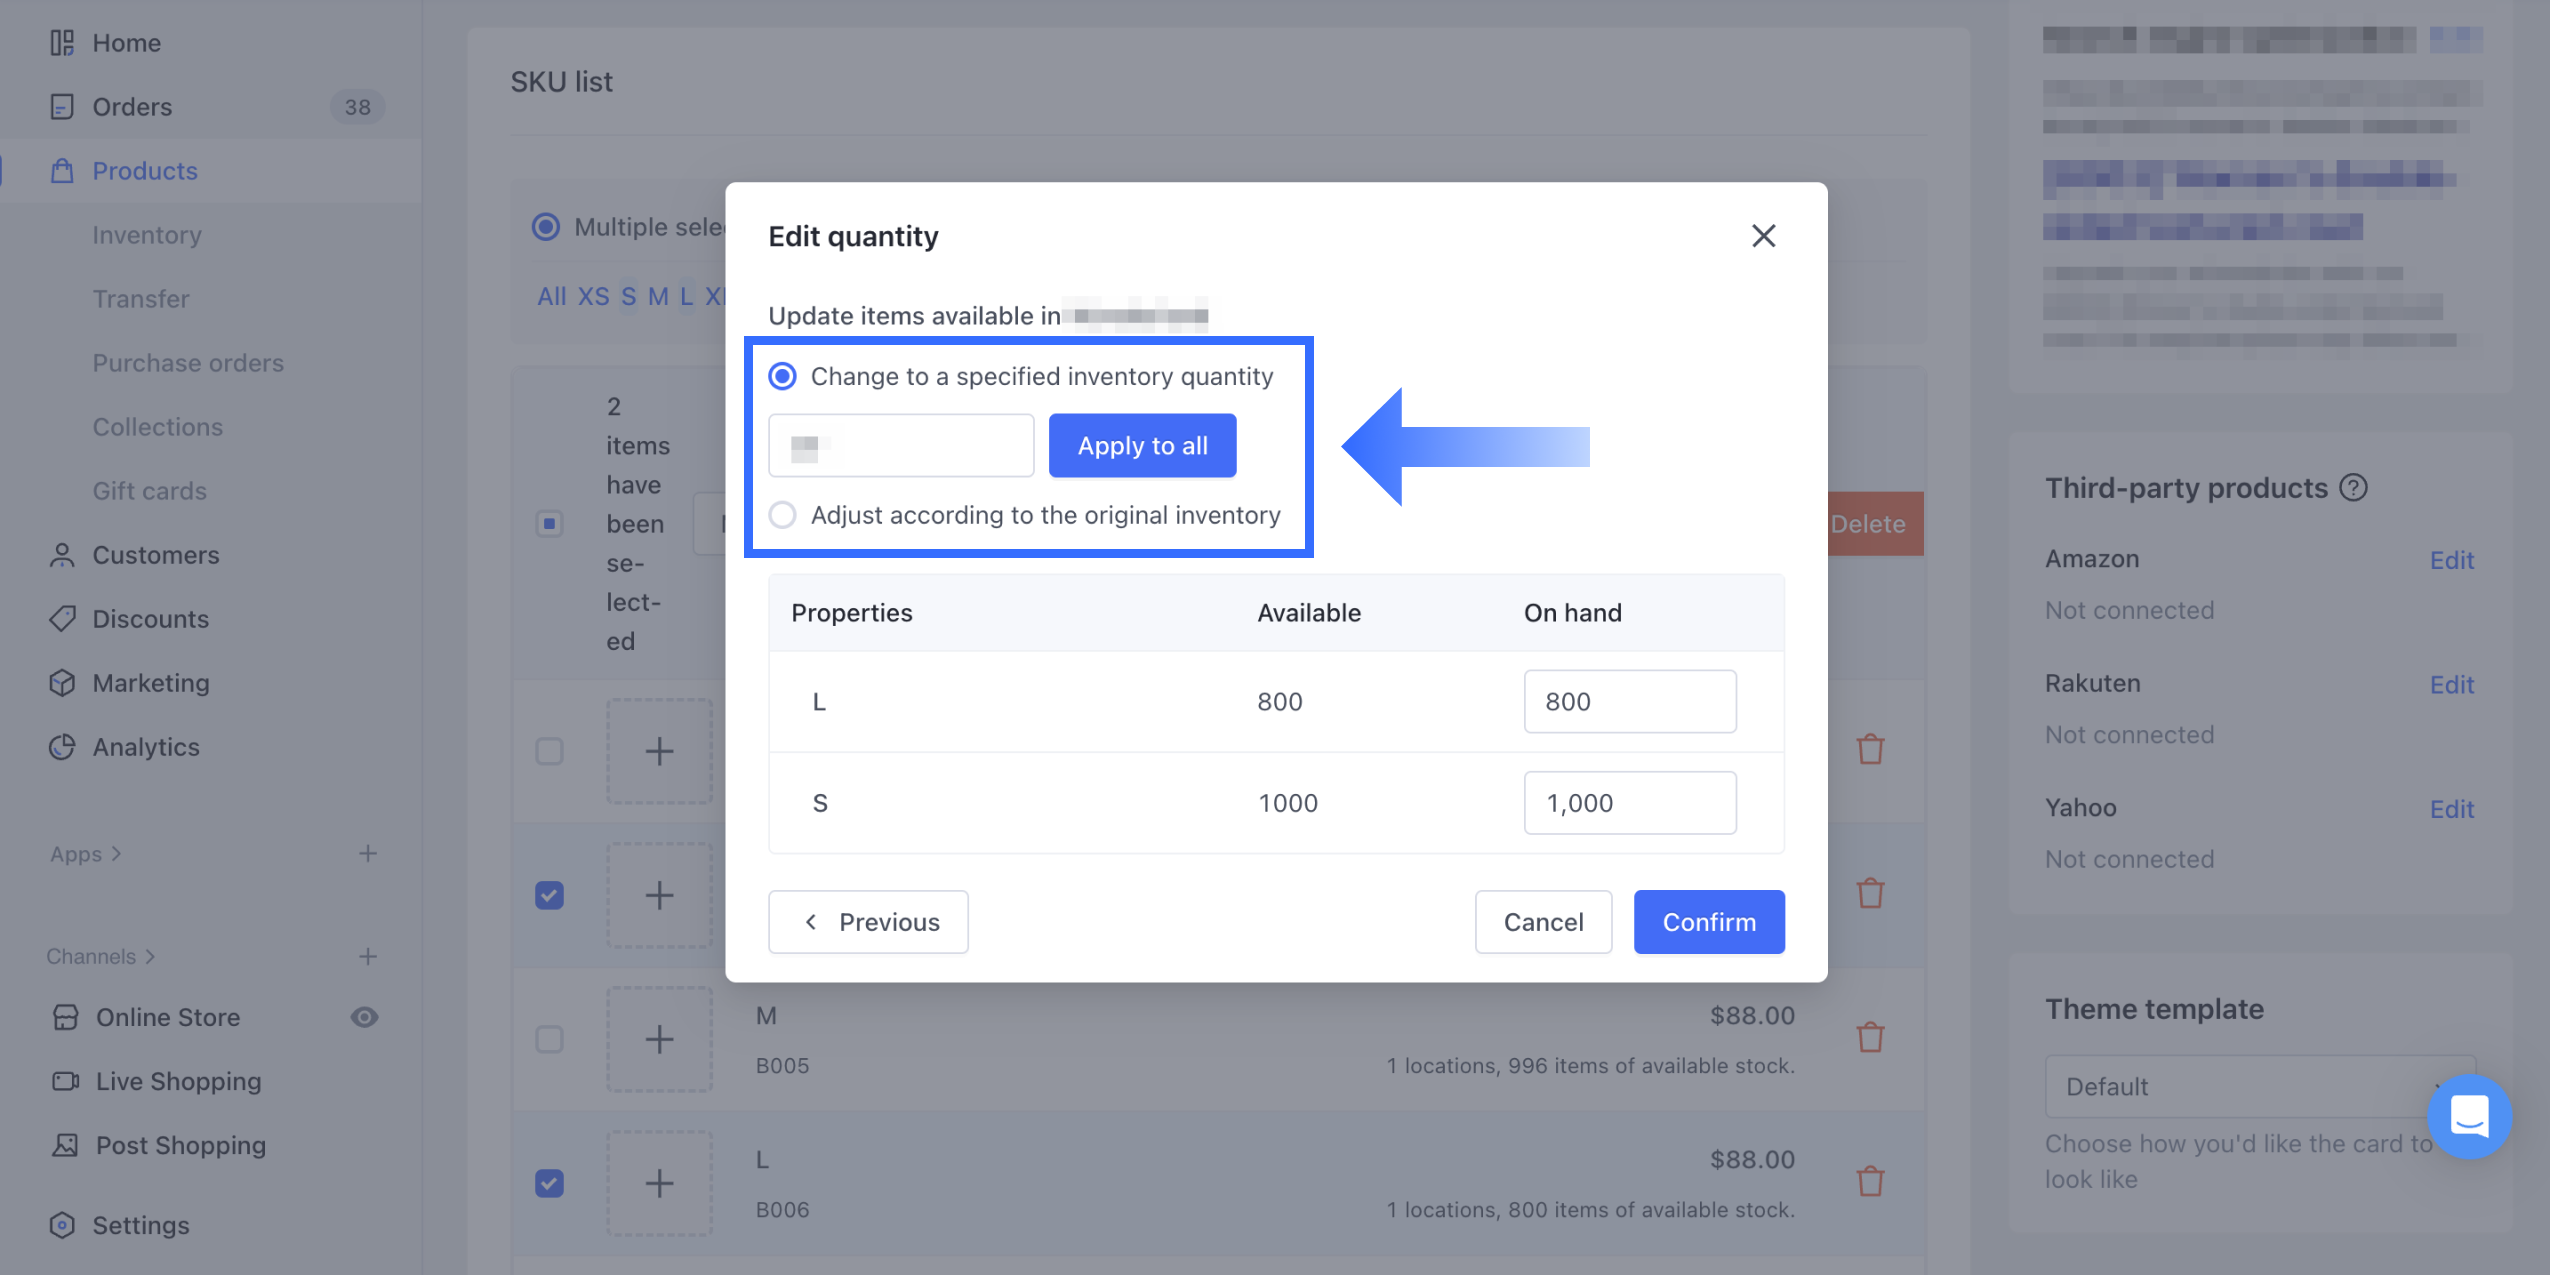Add a sales channel with plus icon
Viewport: 2550px width, 1275px height.
click(x=368, y=956)
